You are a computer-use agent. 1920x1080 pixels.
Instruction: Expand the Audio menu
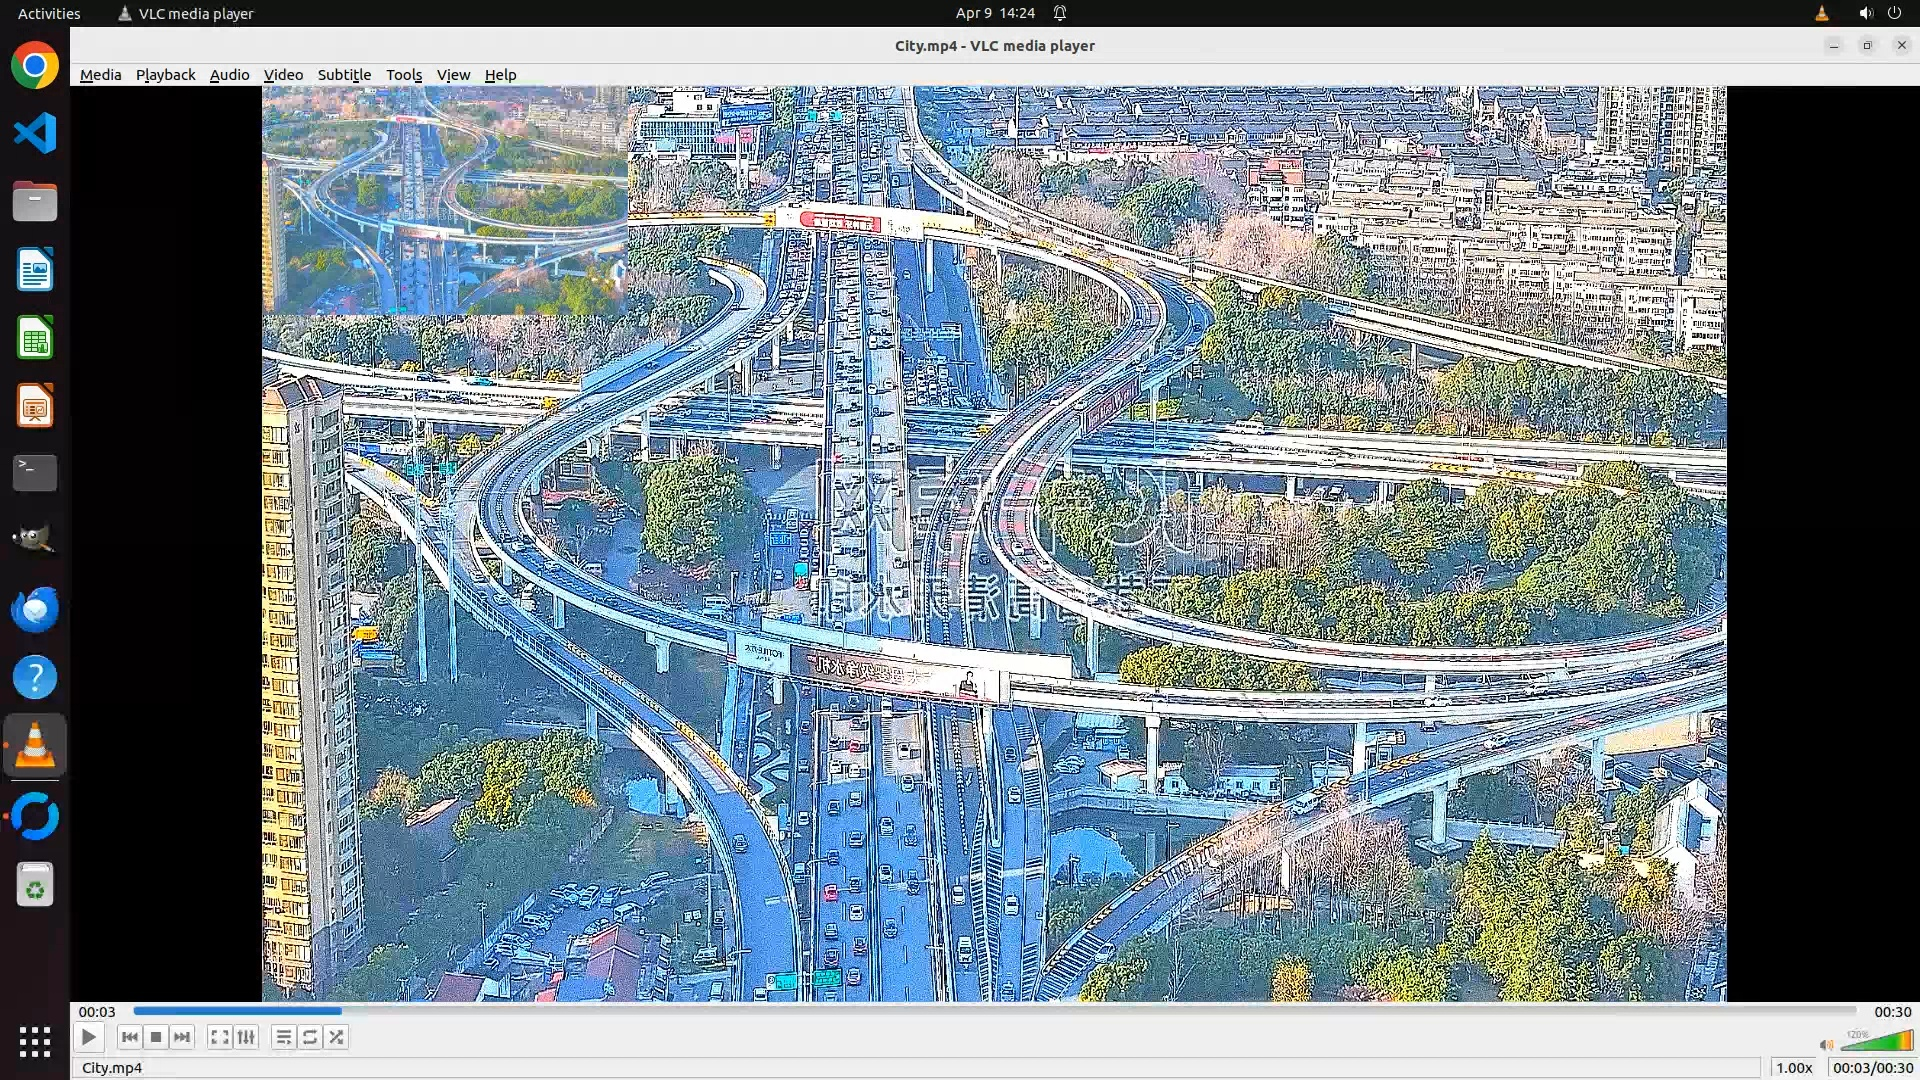pos(229,75)
